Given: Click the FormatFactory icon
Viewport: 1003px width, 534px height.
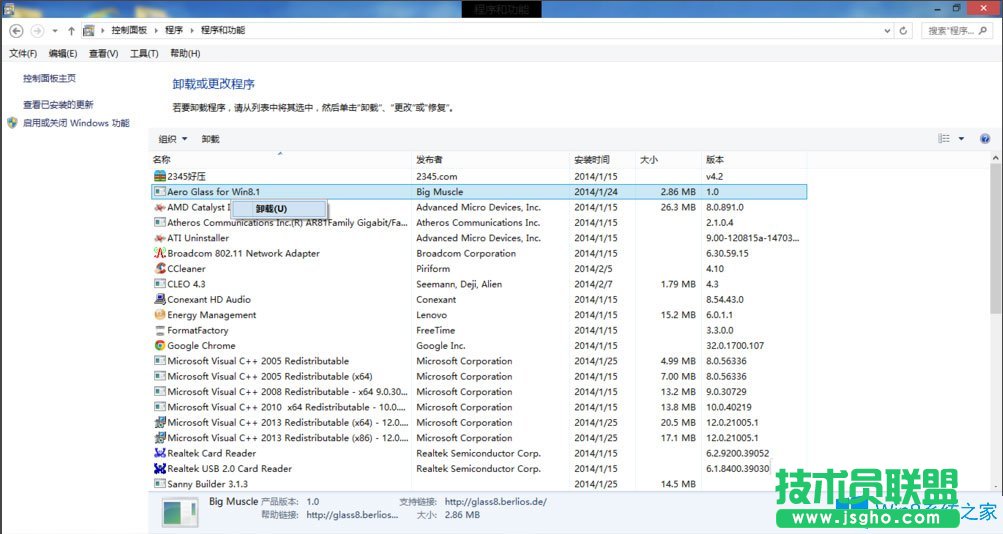Looking at the screenshot, I should [x=160, y=330].
